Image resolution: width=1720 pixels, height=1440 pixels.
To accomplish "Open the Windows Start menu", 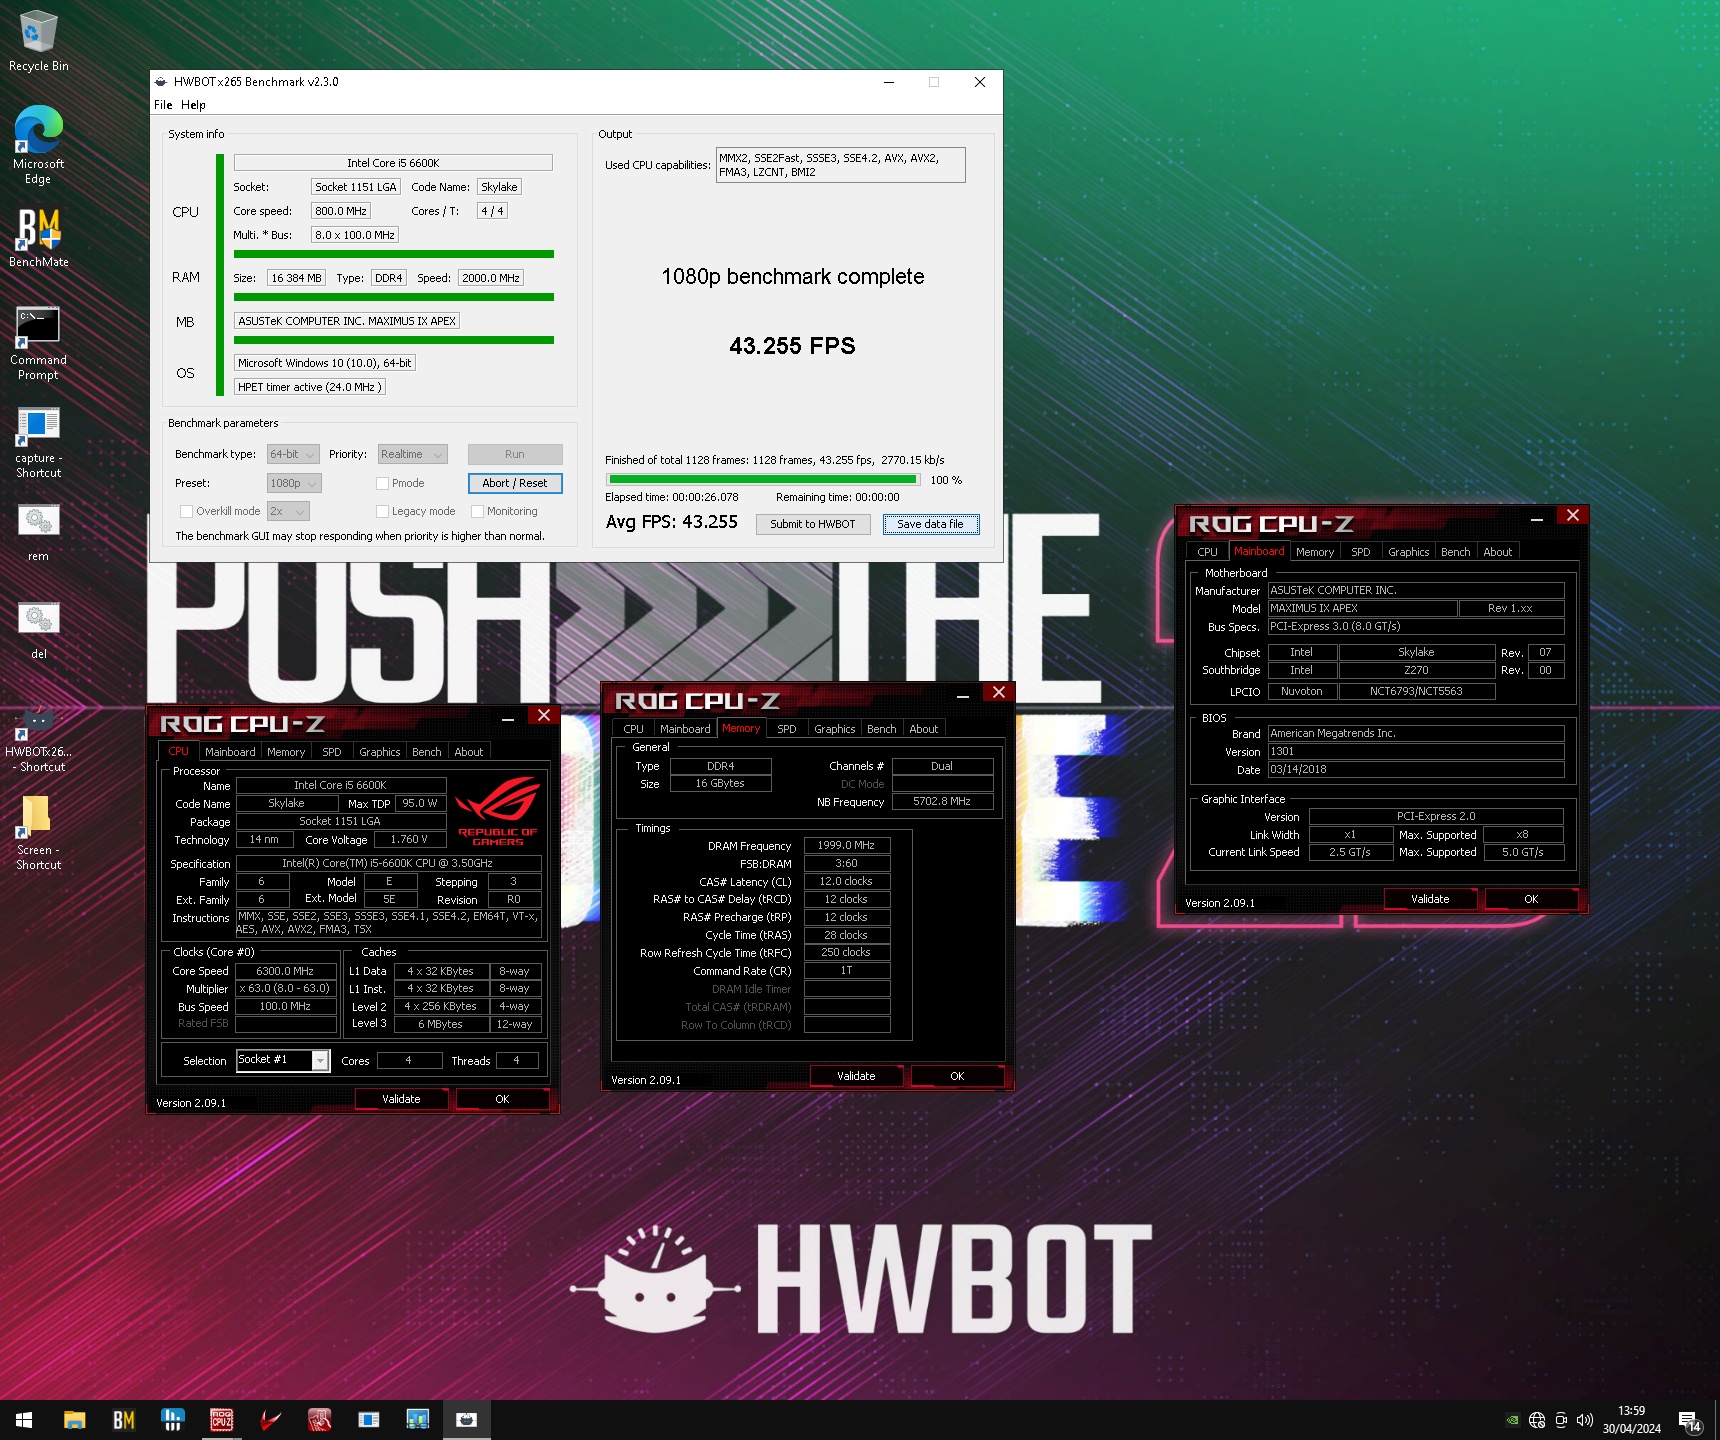I will pos(24,1420).
